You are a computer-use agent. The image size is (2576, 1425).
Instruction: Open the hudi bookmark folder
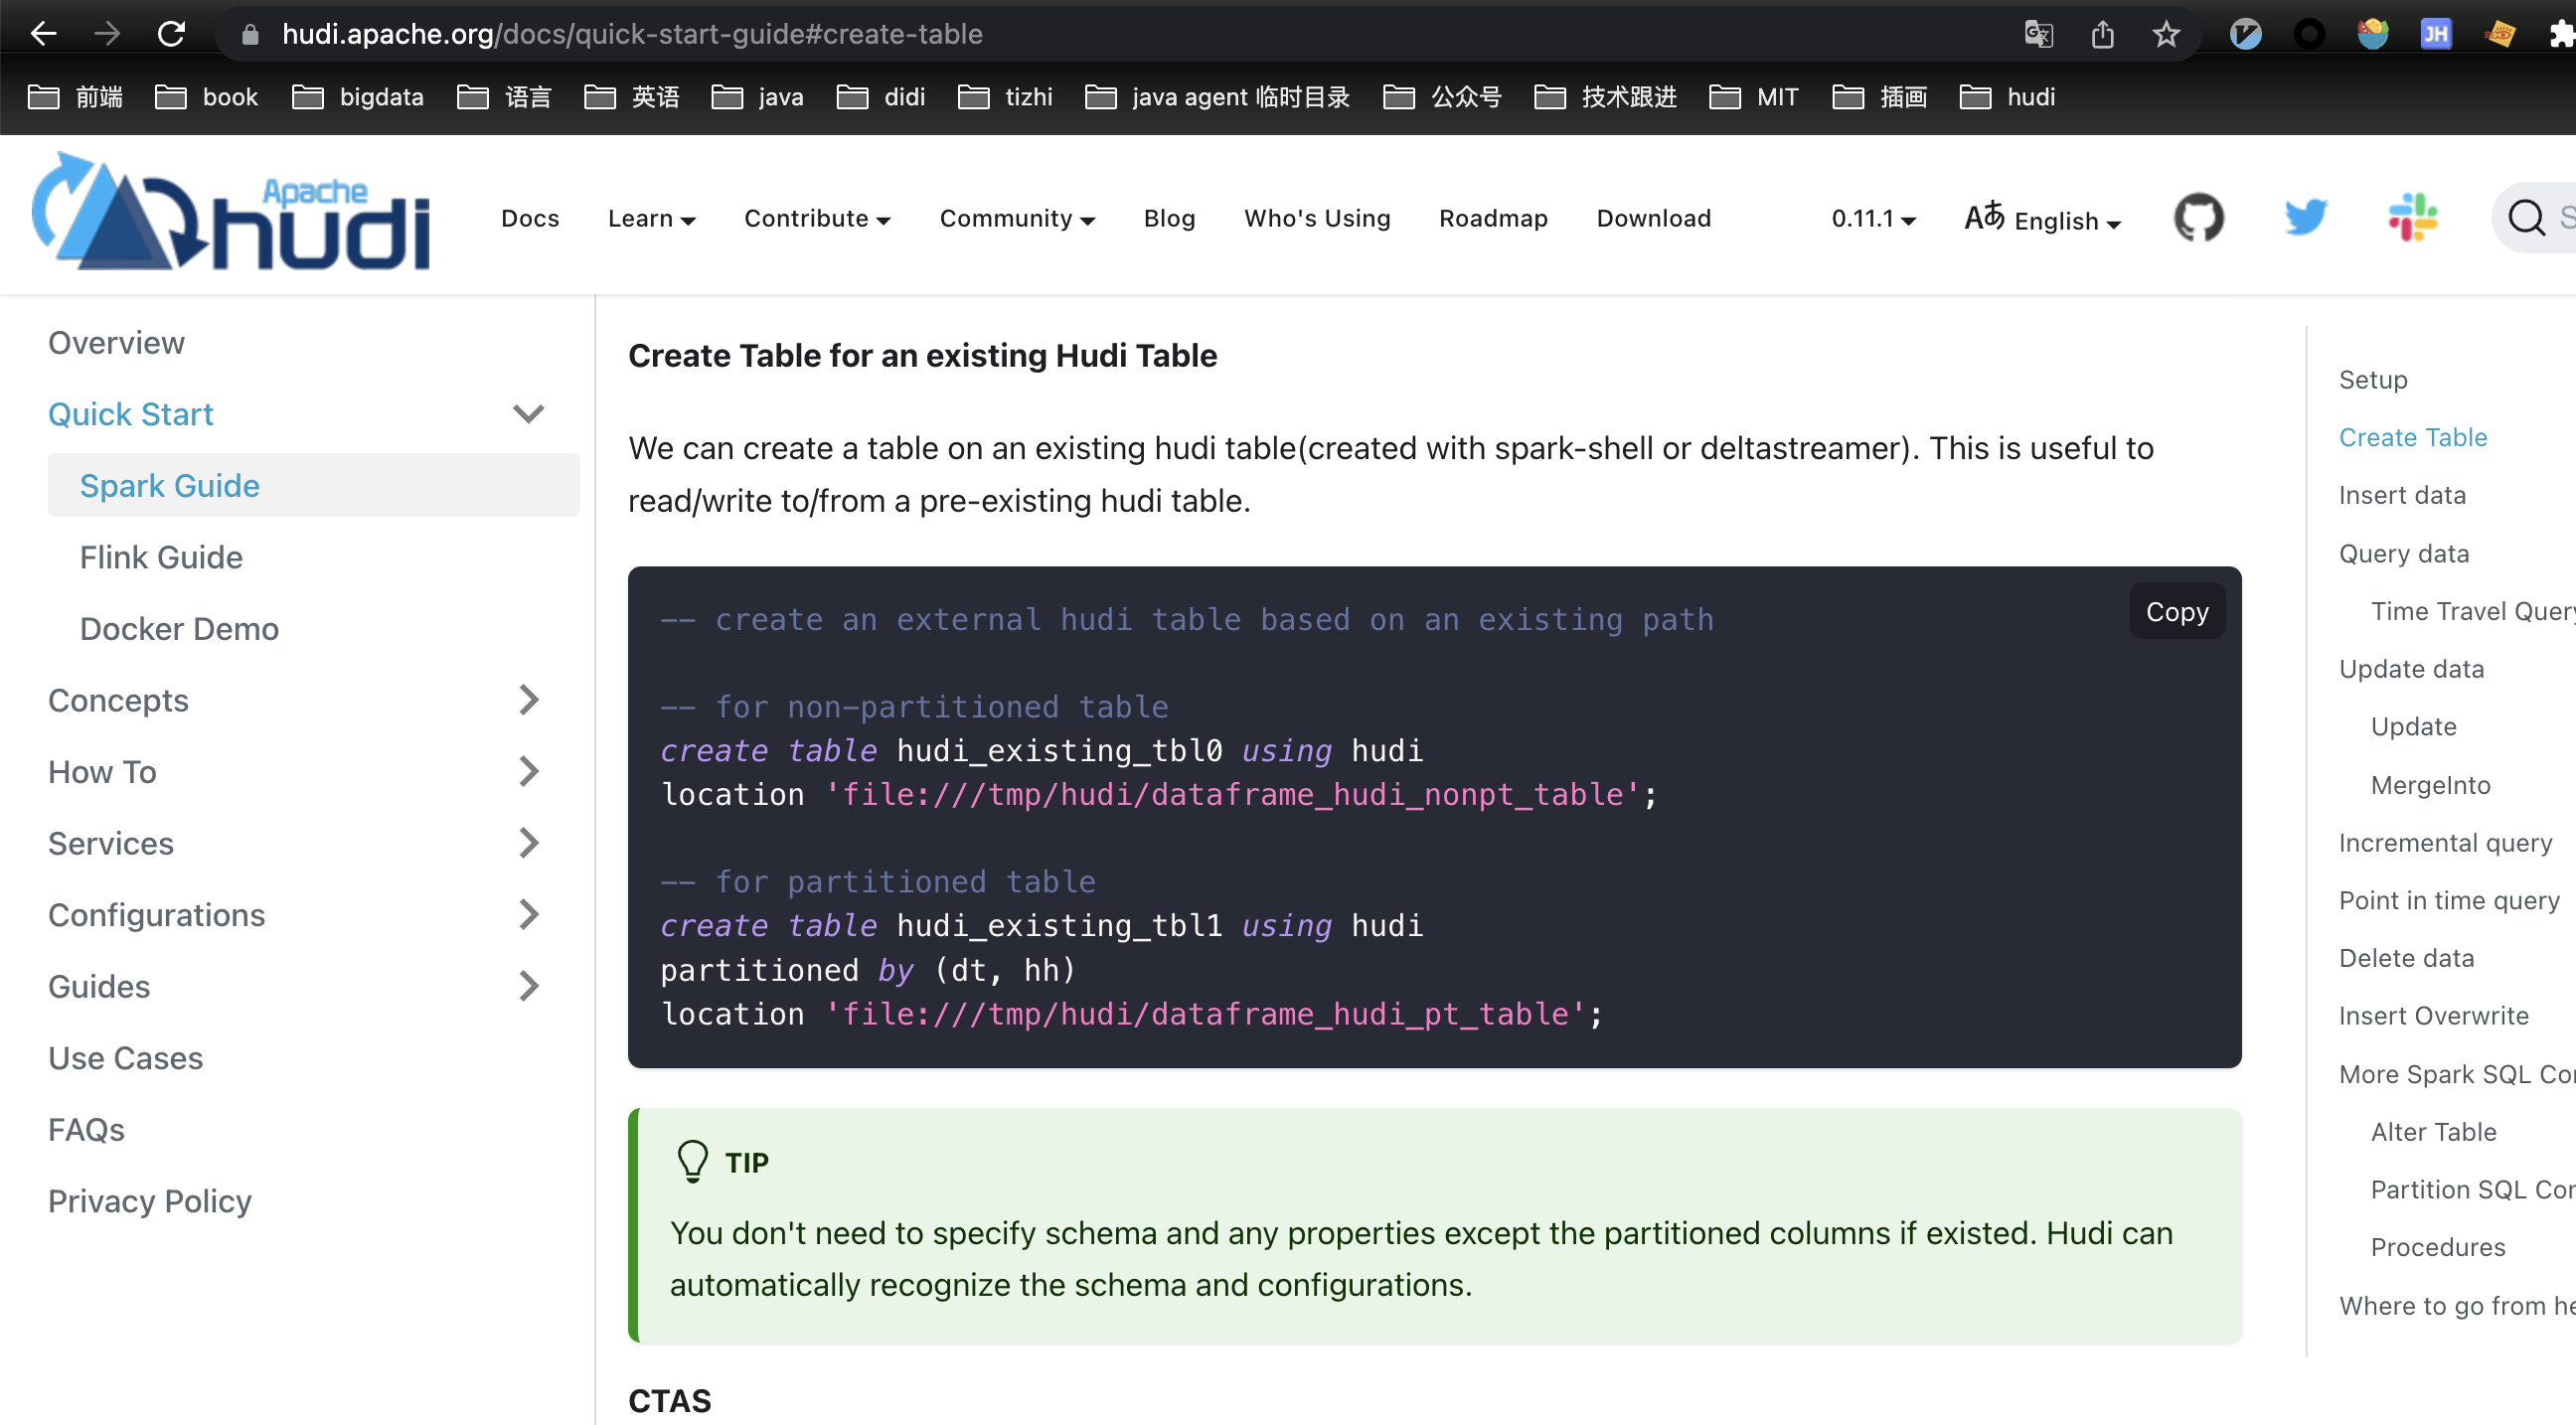2008,97
